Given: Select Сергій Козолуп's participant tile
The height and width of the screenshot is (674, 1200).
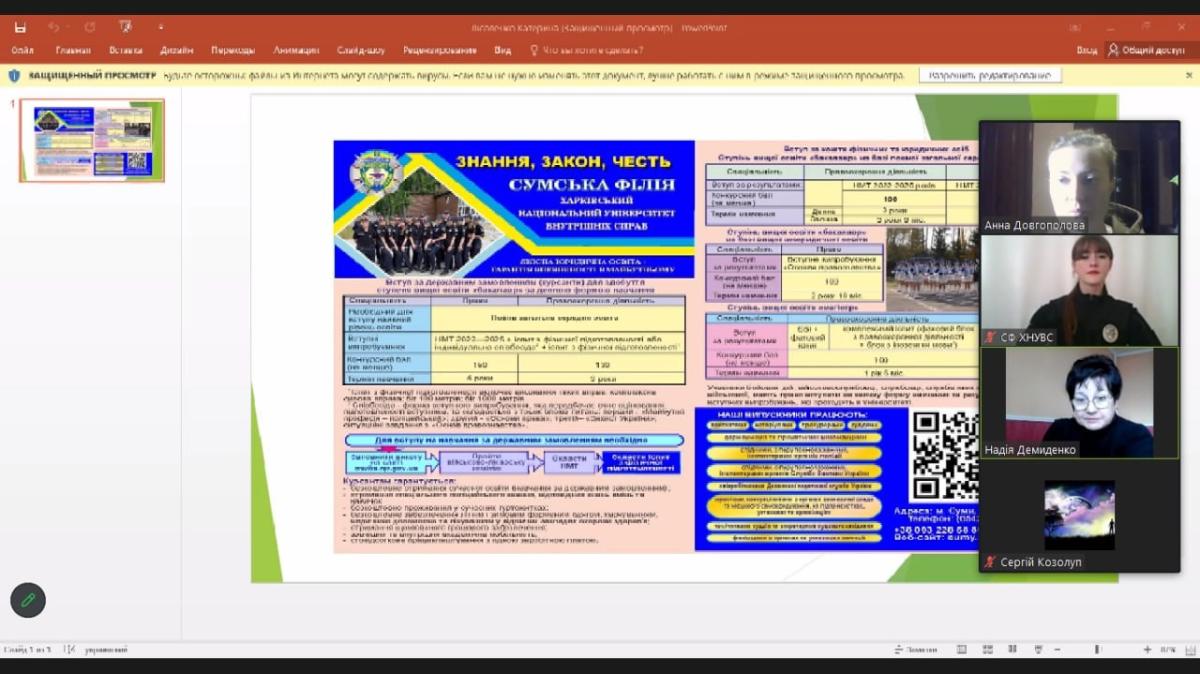Looking at the screenshot, I should point(1079,516).
